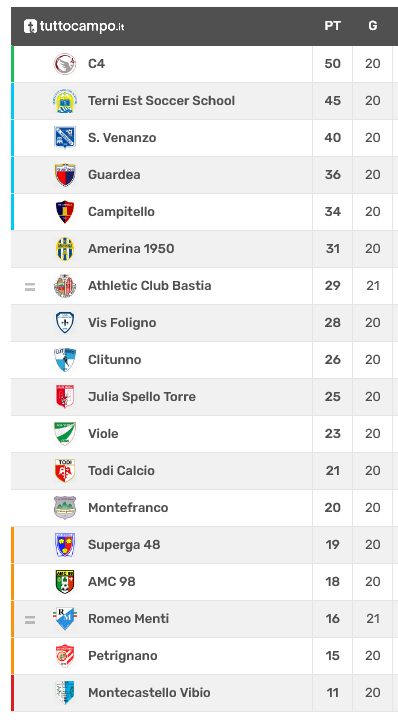Viewport: 398px width, 720px height.
Task: Click the tuttocampo.it logo in header
Action: pos(74,26)
